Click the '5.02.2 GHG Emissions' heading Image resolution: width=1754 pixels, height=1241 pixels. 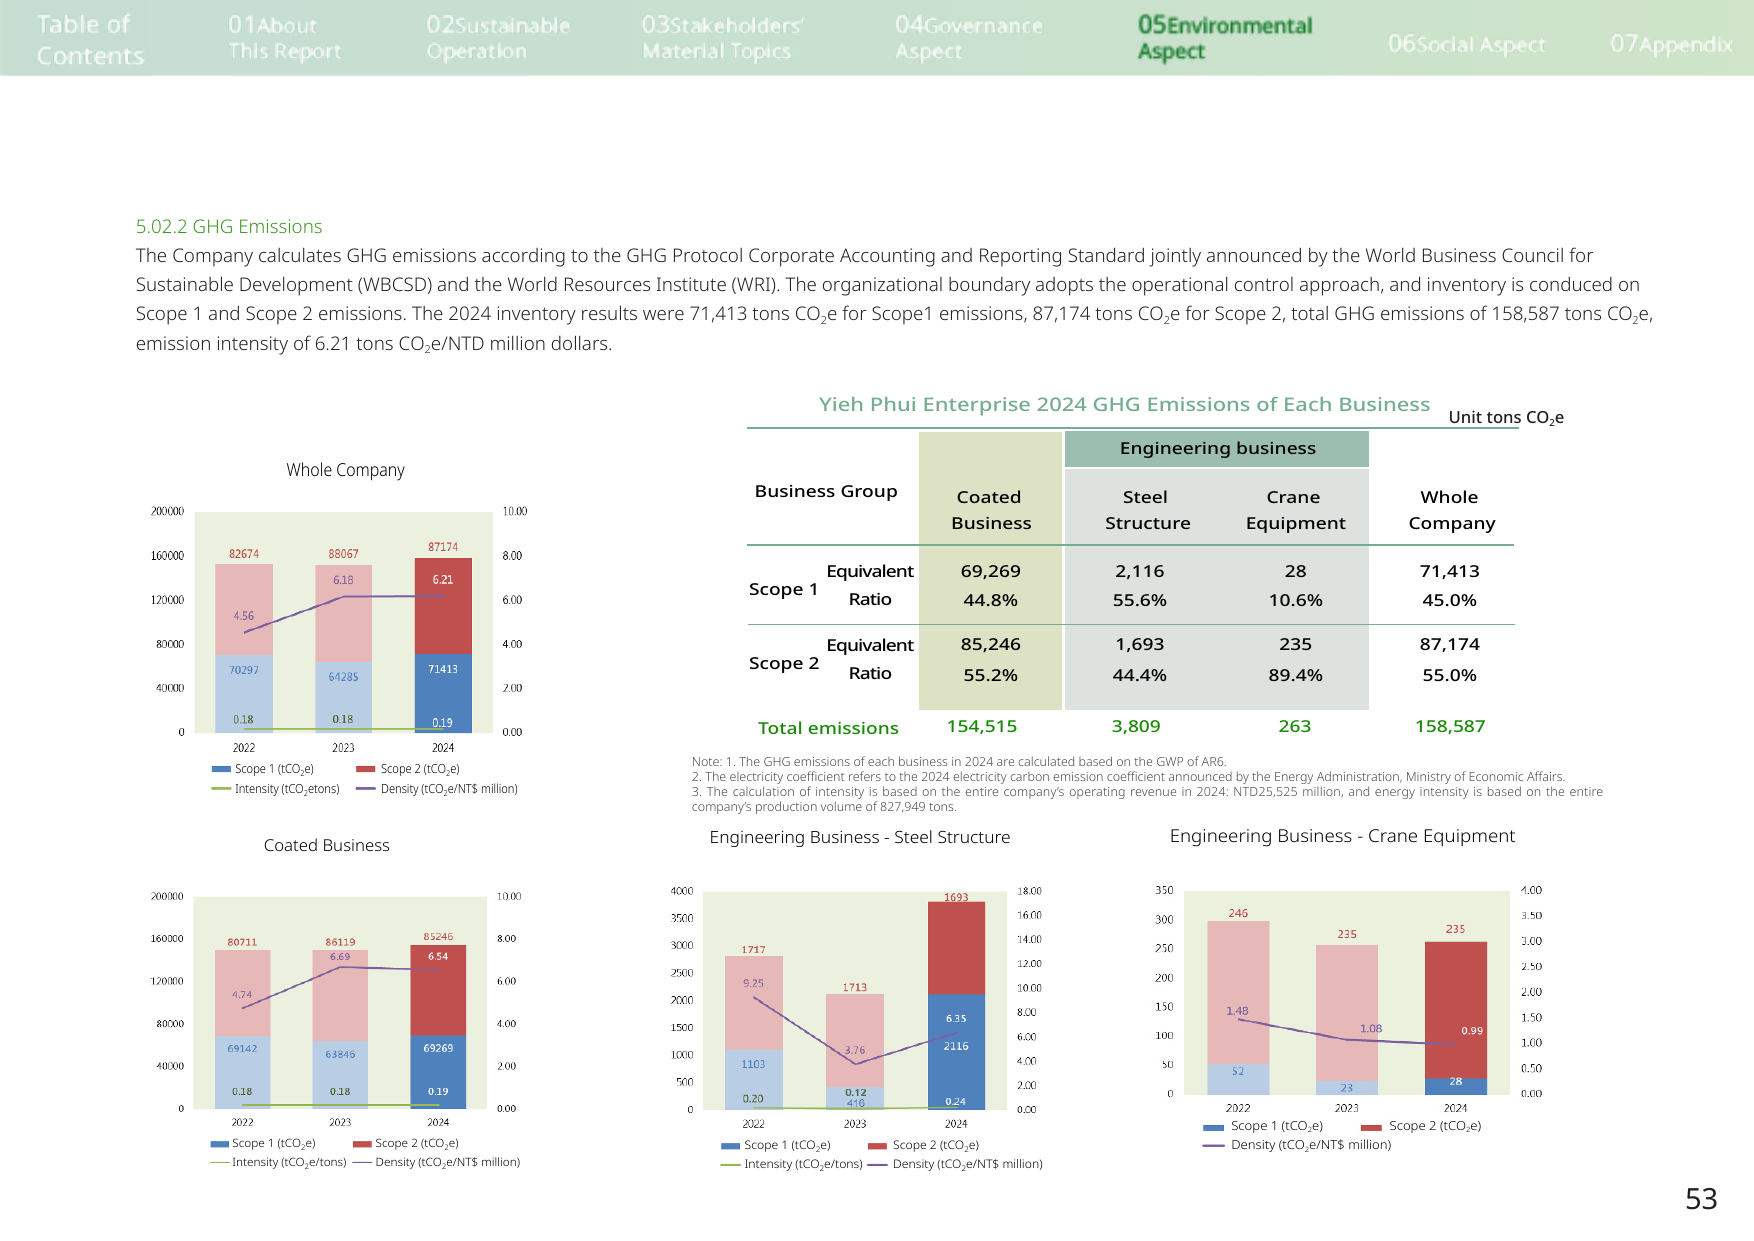(229, 227)
